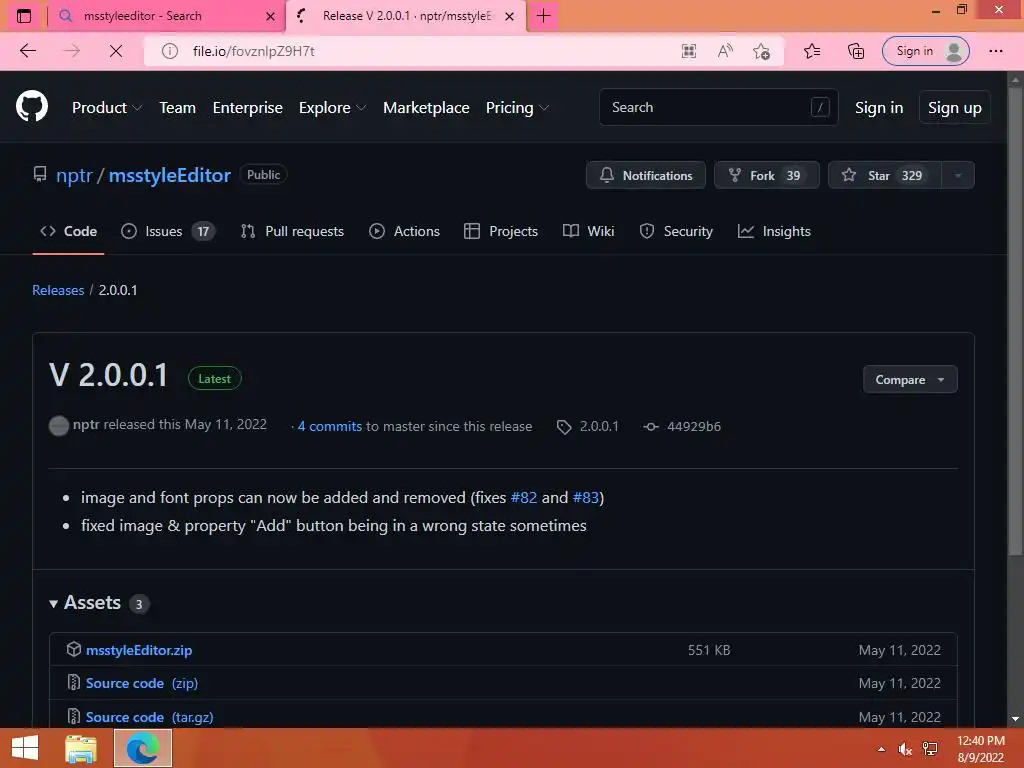This screenshot has width=1024, height=768.
Task: Open the Enterprise page
Action: coord(248,108)
